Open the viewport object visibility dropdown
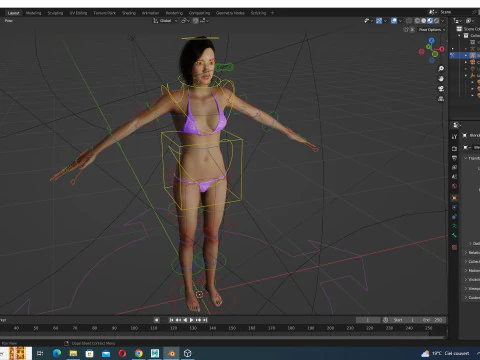The height and width of the screenshot is (360, 480). click(x=368, y=21)
